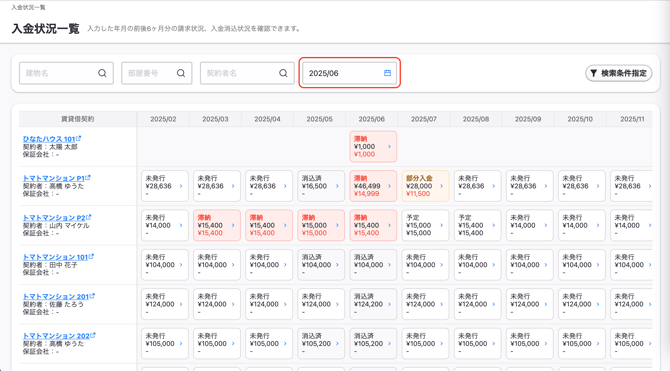Screen dimensions: 670x371
Task: Open トマトマンション 101 消込済 cell for 2025/05
Action: coord(321,265)
